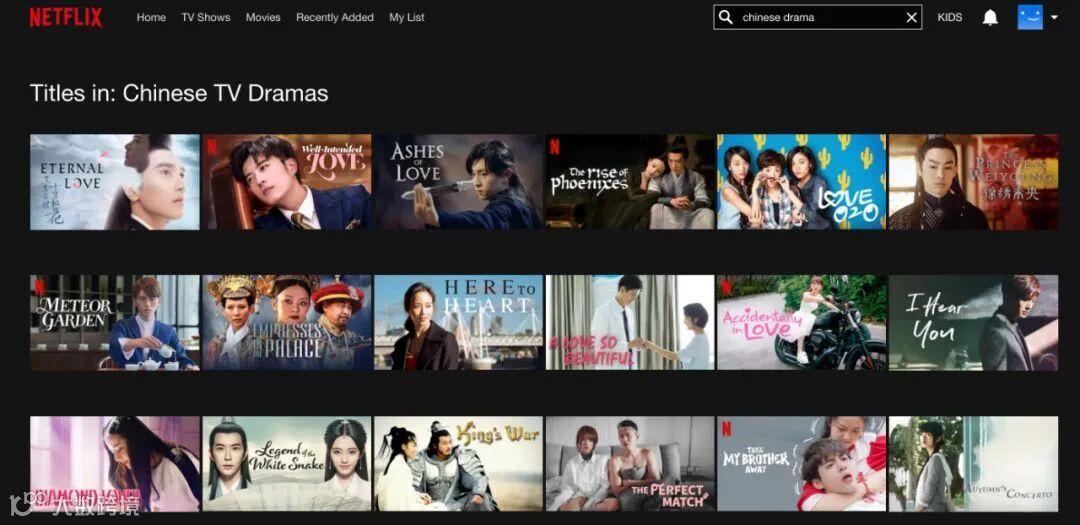The image size is (1080, 525).
Task: Open Autumn's Concerto thumbnail
Action: [974, 464]
